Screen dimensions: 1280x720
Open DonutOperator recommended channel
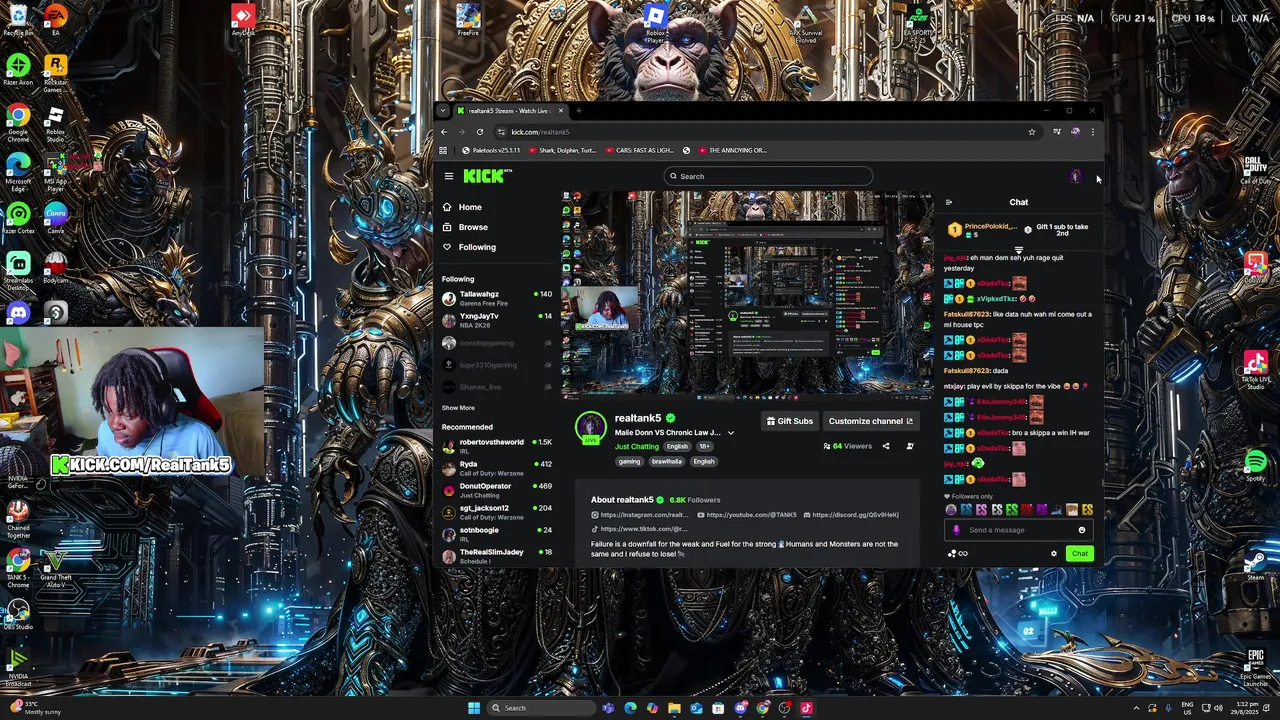(498, 490)
